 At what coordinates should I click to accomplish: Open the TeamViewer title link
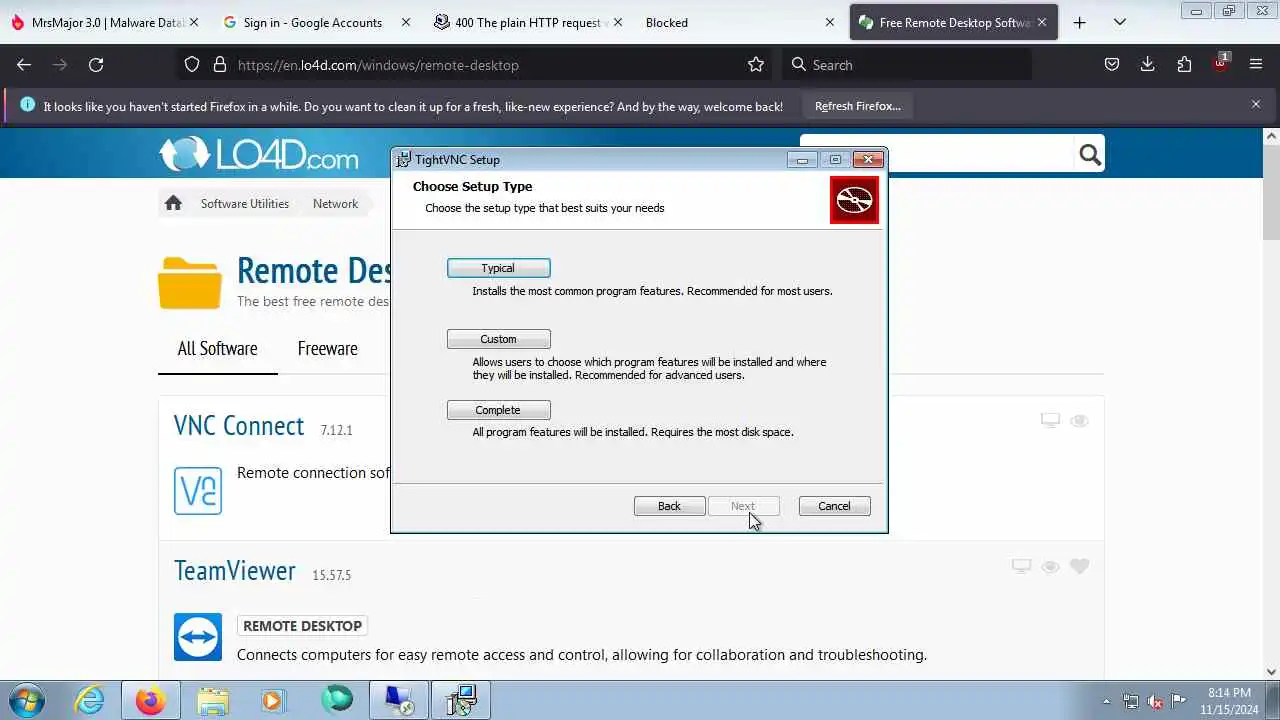click(235, 570)
